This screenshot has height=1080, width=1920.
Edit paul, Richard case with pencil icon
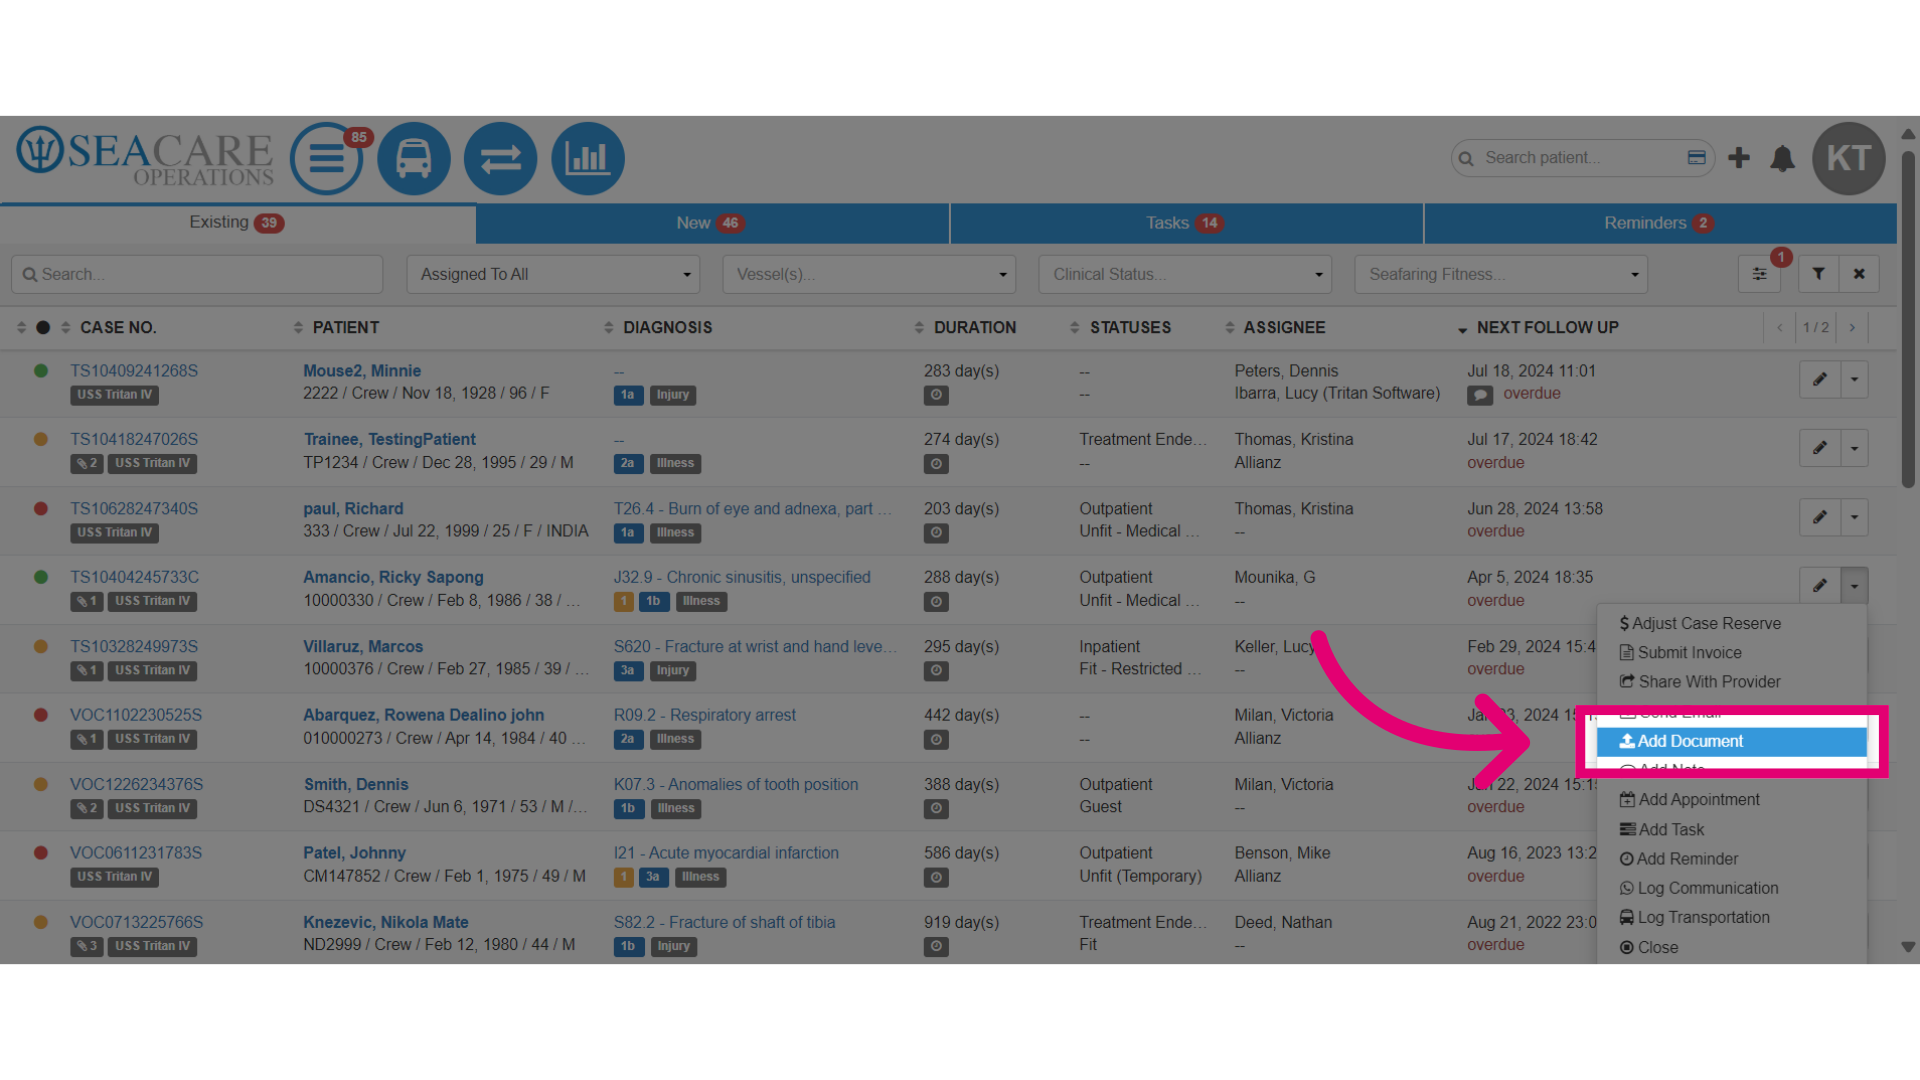(x=1820, y=518)
